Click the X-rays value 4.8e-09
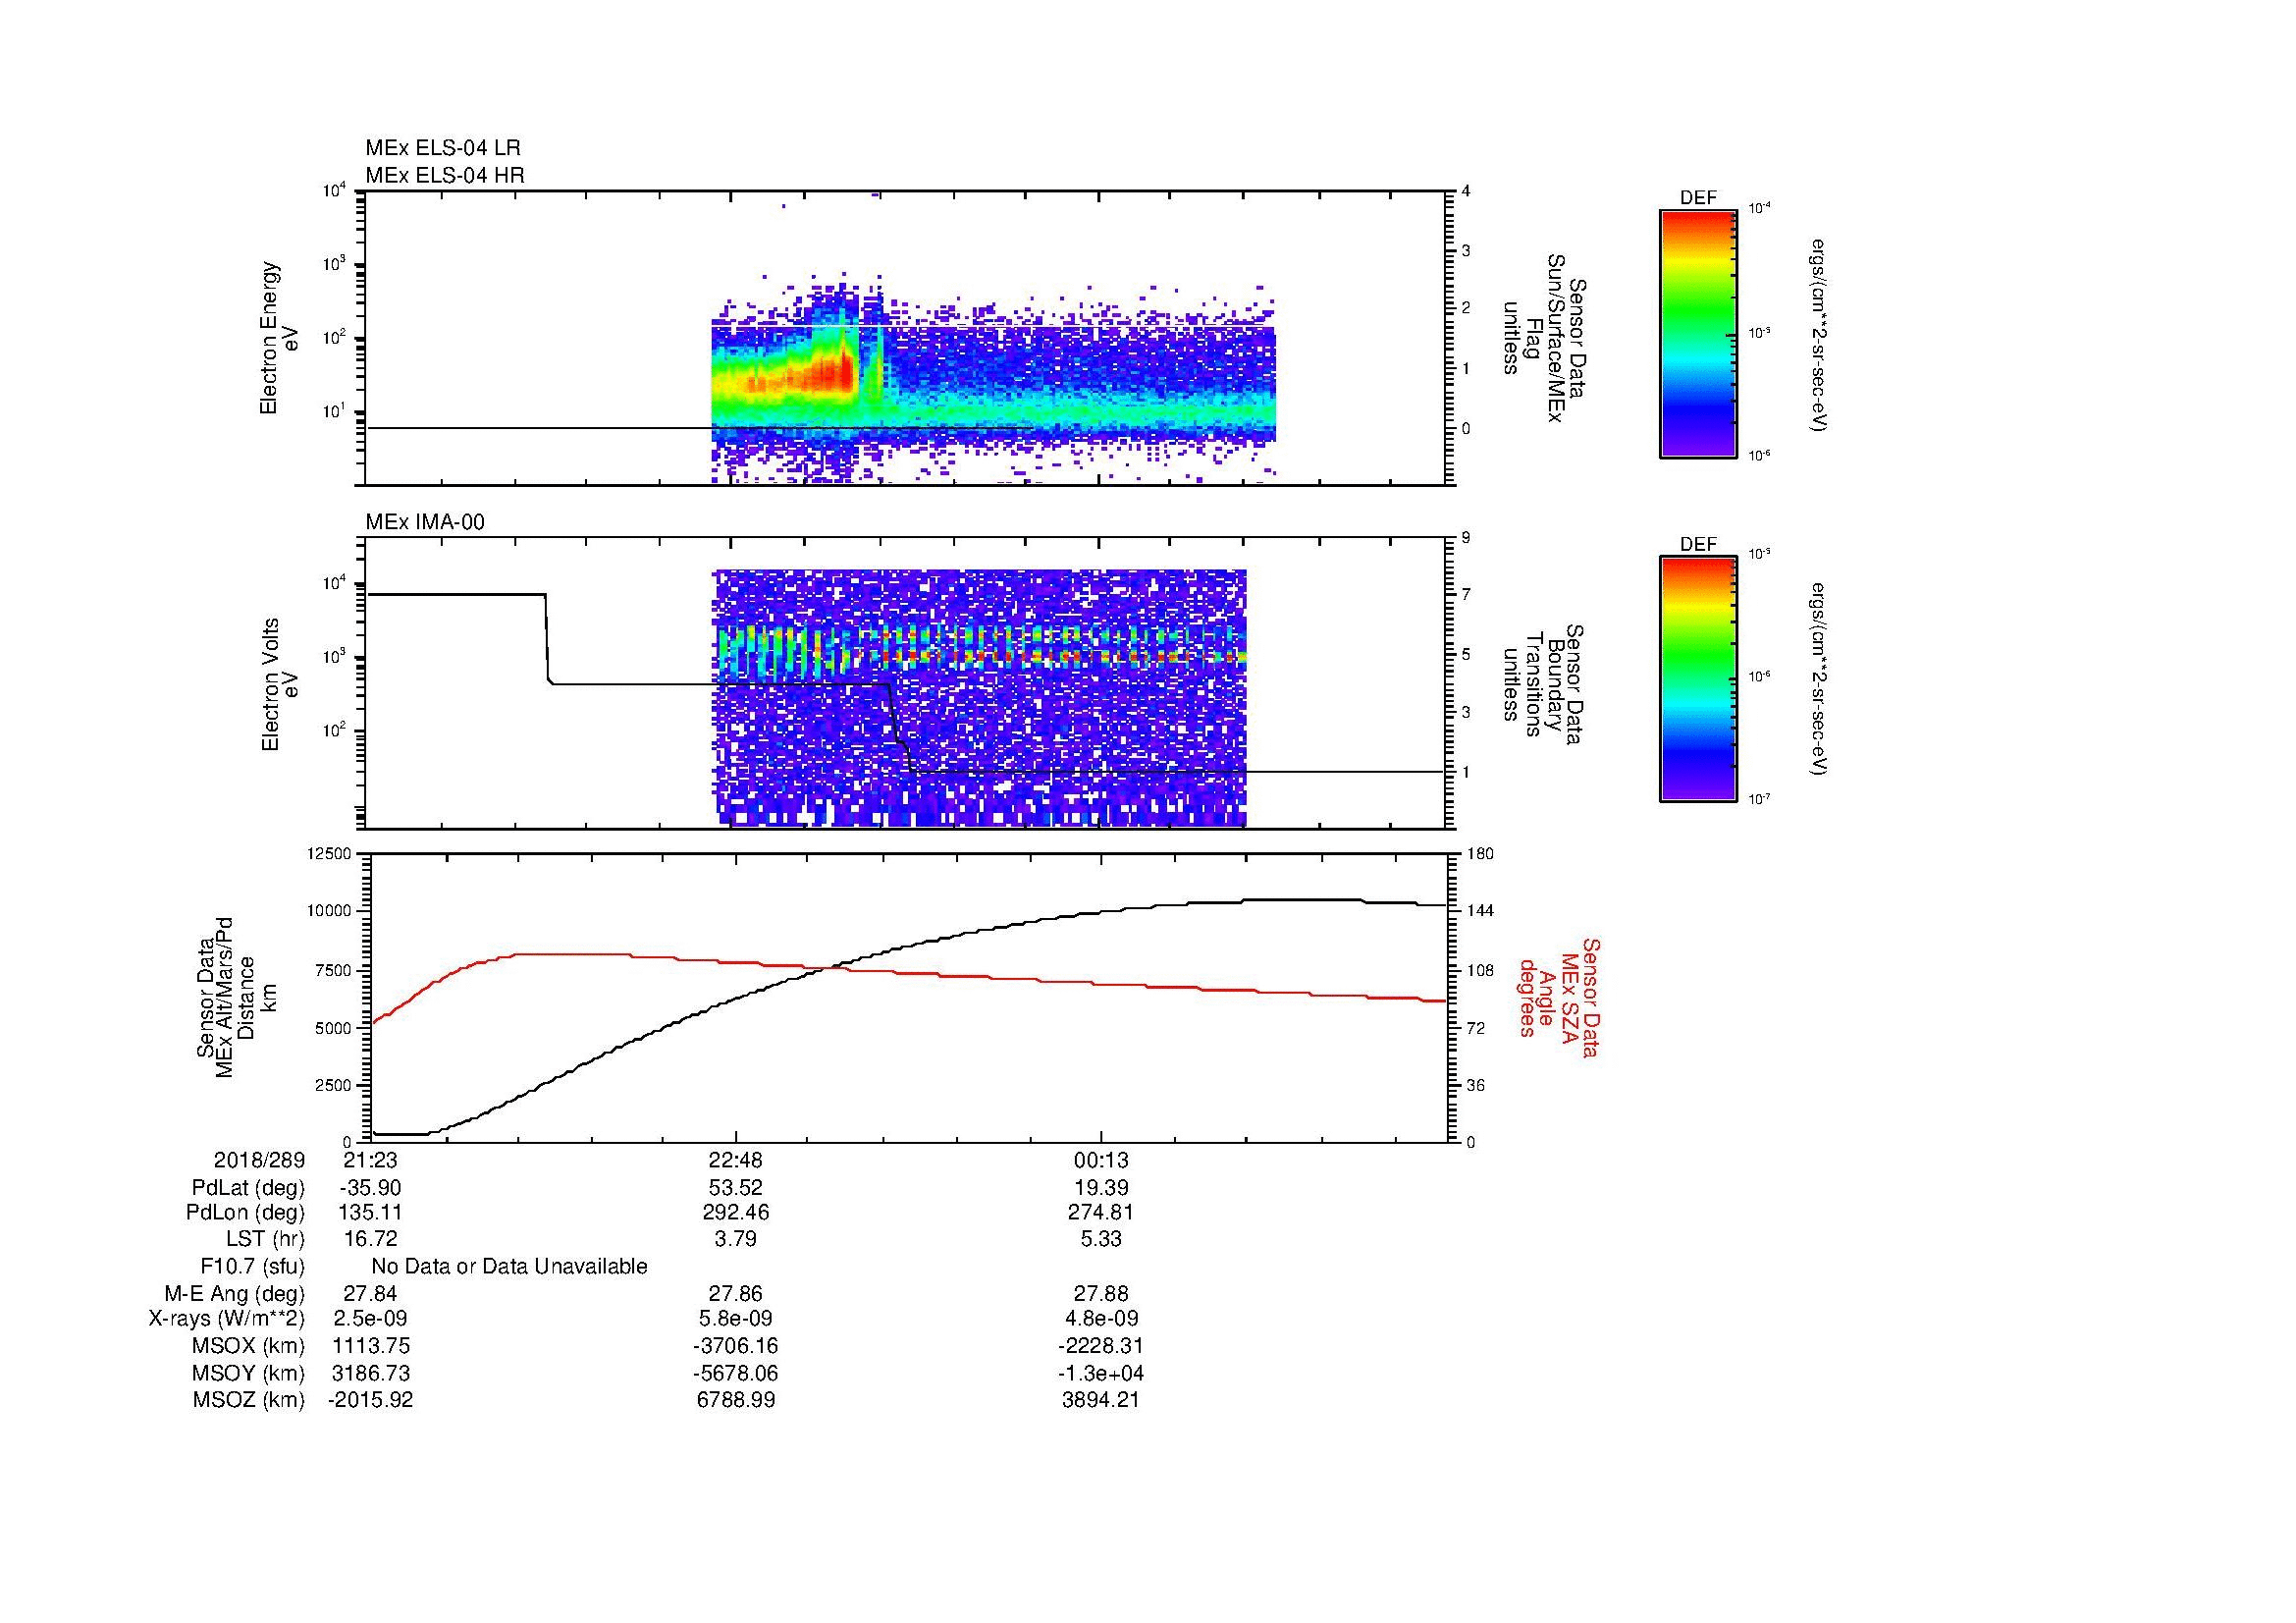This screenshot has width=2296, height=1623. (1101, 1319)
